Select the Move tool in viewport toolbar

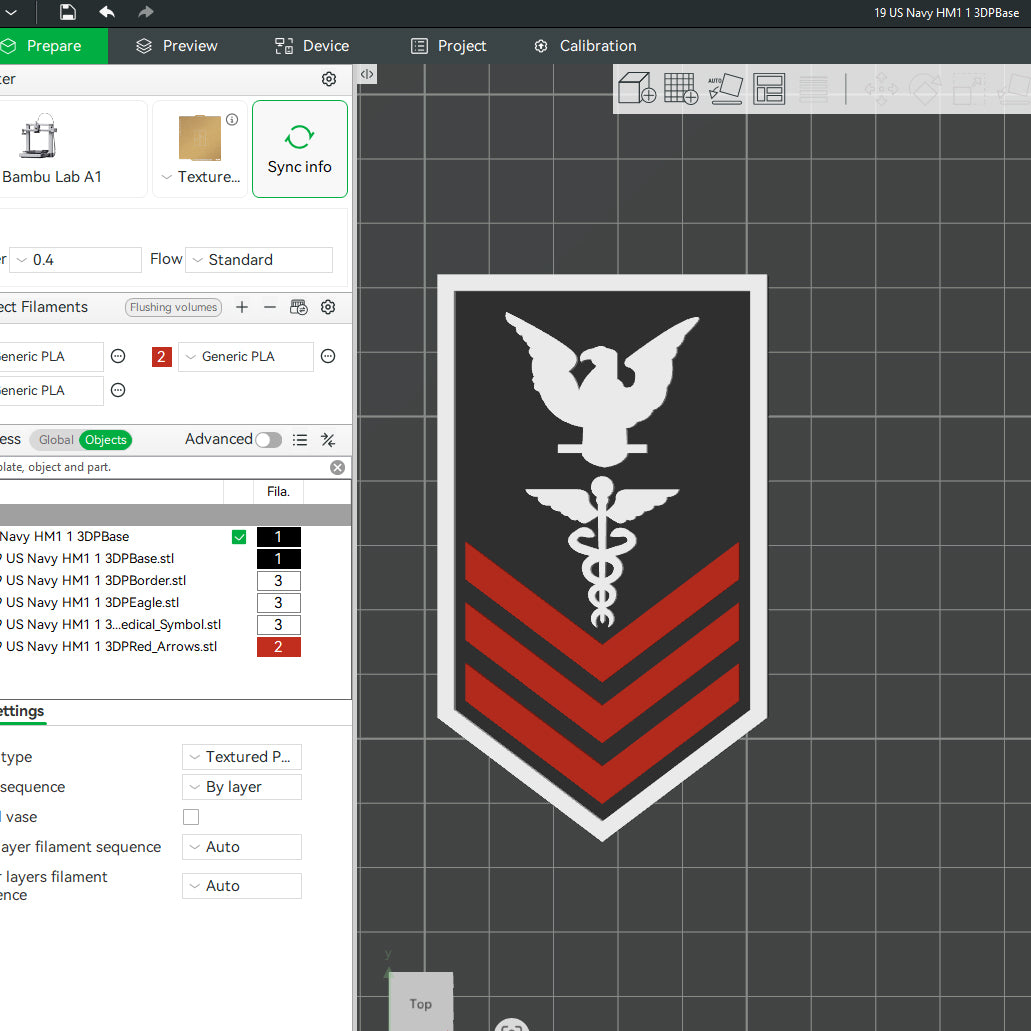(x=881, y=88)
